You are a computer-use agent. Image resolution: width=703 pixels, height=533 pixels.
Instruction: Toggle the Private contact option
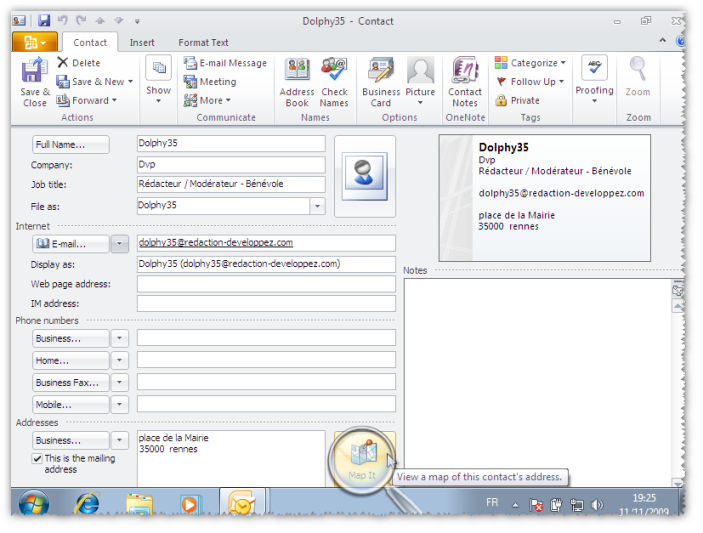(x=518, y=100)
